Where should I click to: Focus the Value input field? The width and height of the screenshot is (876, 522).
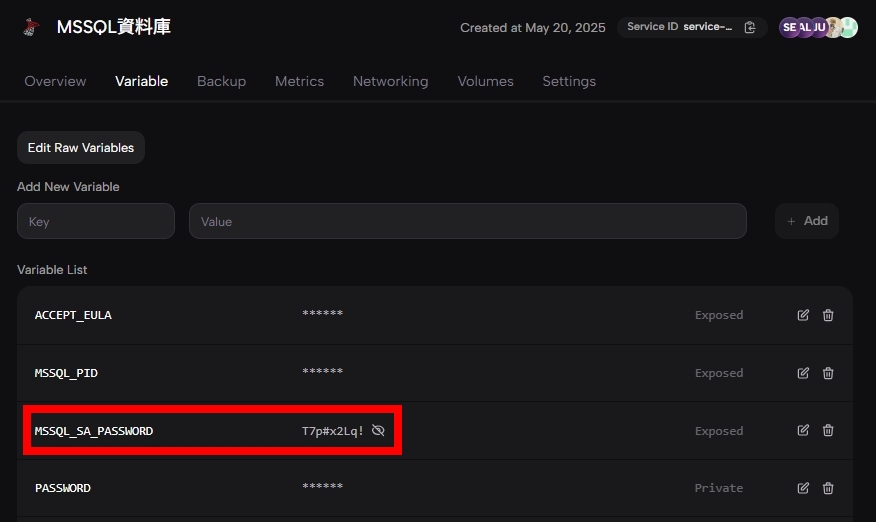tap(468, 221)
